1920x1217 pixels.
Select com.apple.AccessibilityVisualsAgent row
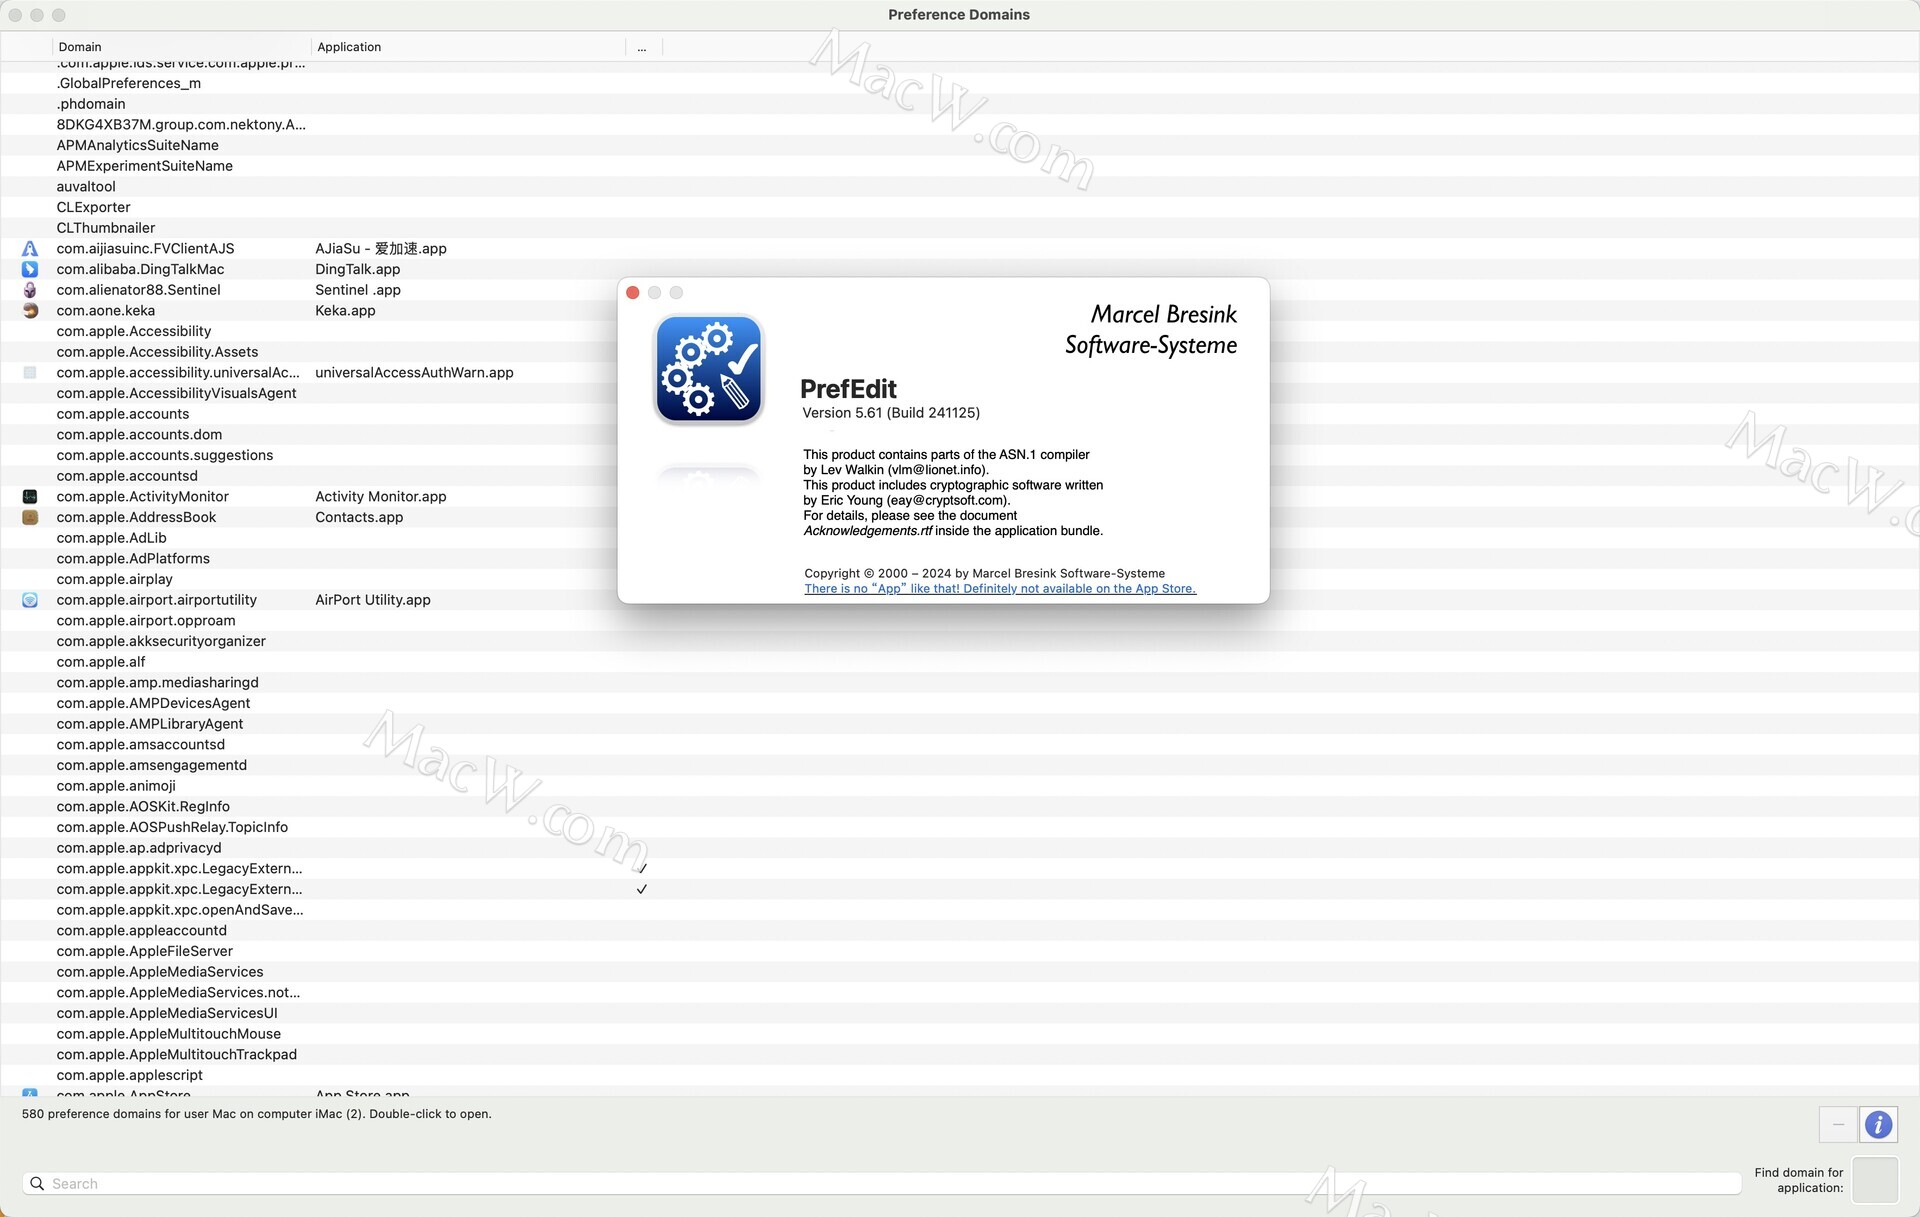tap(176, 394)
